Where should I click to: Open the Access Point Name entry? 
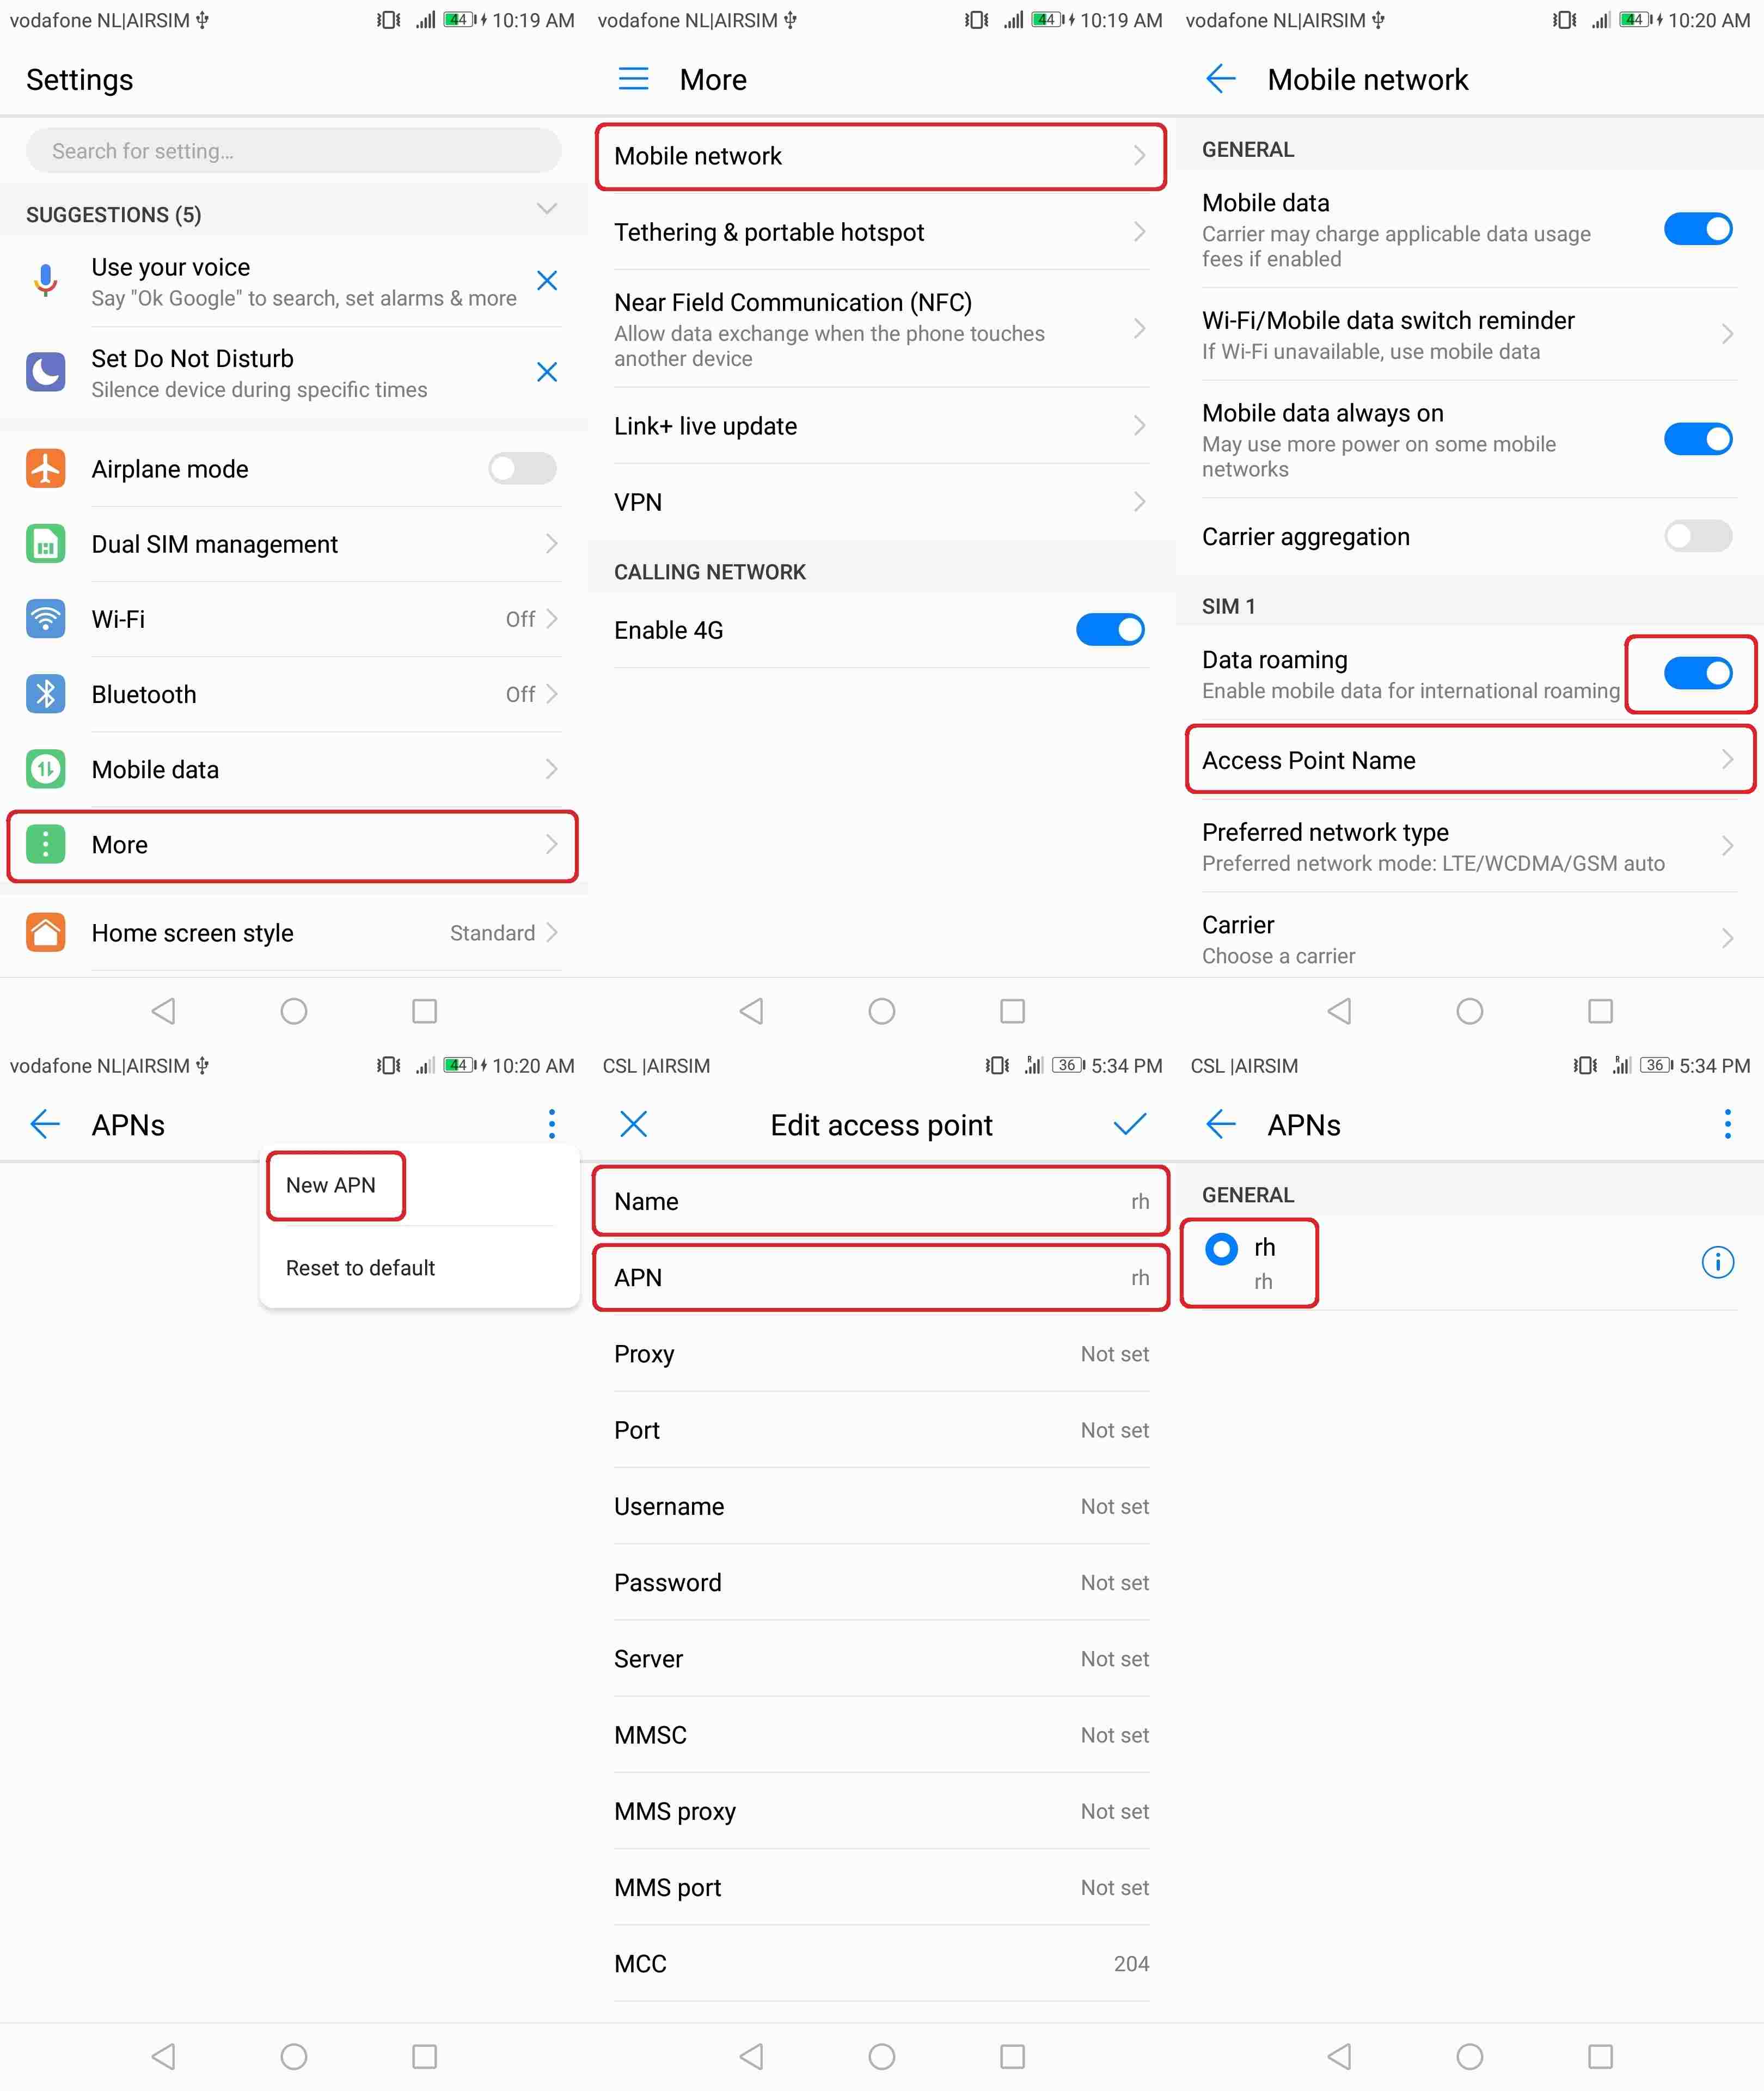[x=1469, y=760]
